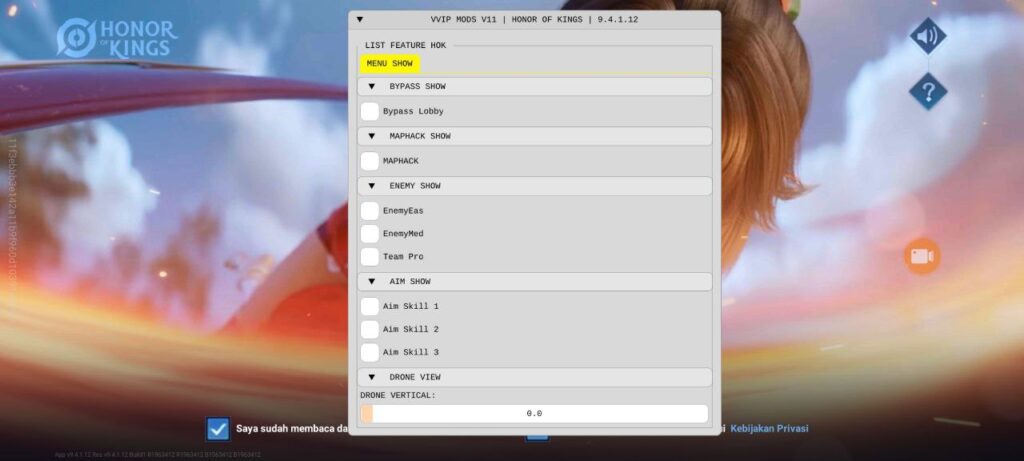This screenshot has width=1024, height=461.
Task: Check the Aim Skill 3 checkbox
Action: (370, 352)
